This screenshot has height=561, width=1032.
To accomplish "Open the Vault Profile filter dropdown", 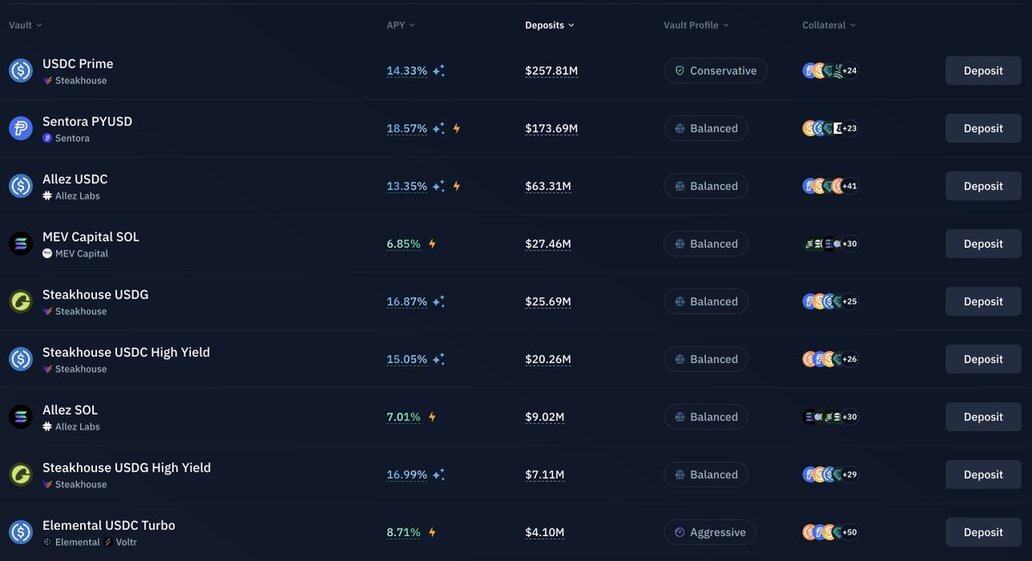I will click(x=696, y=25).
